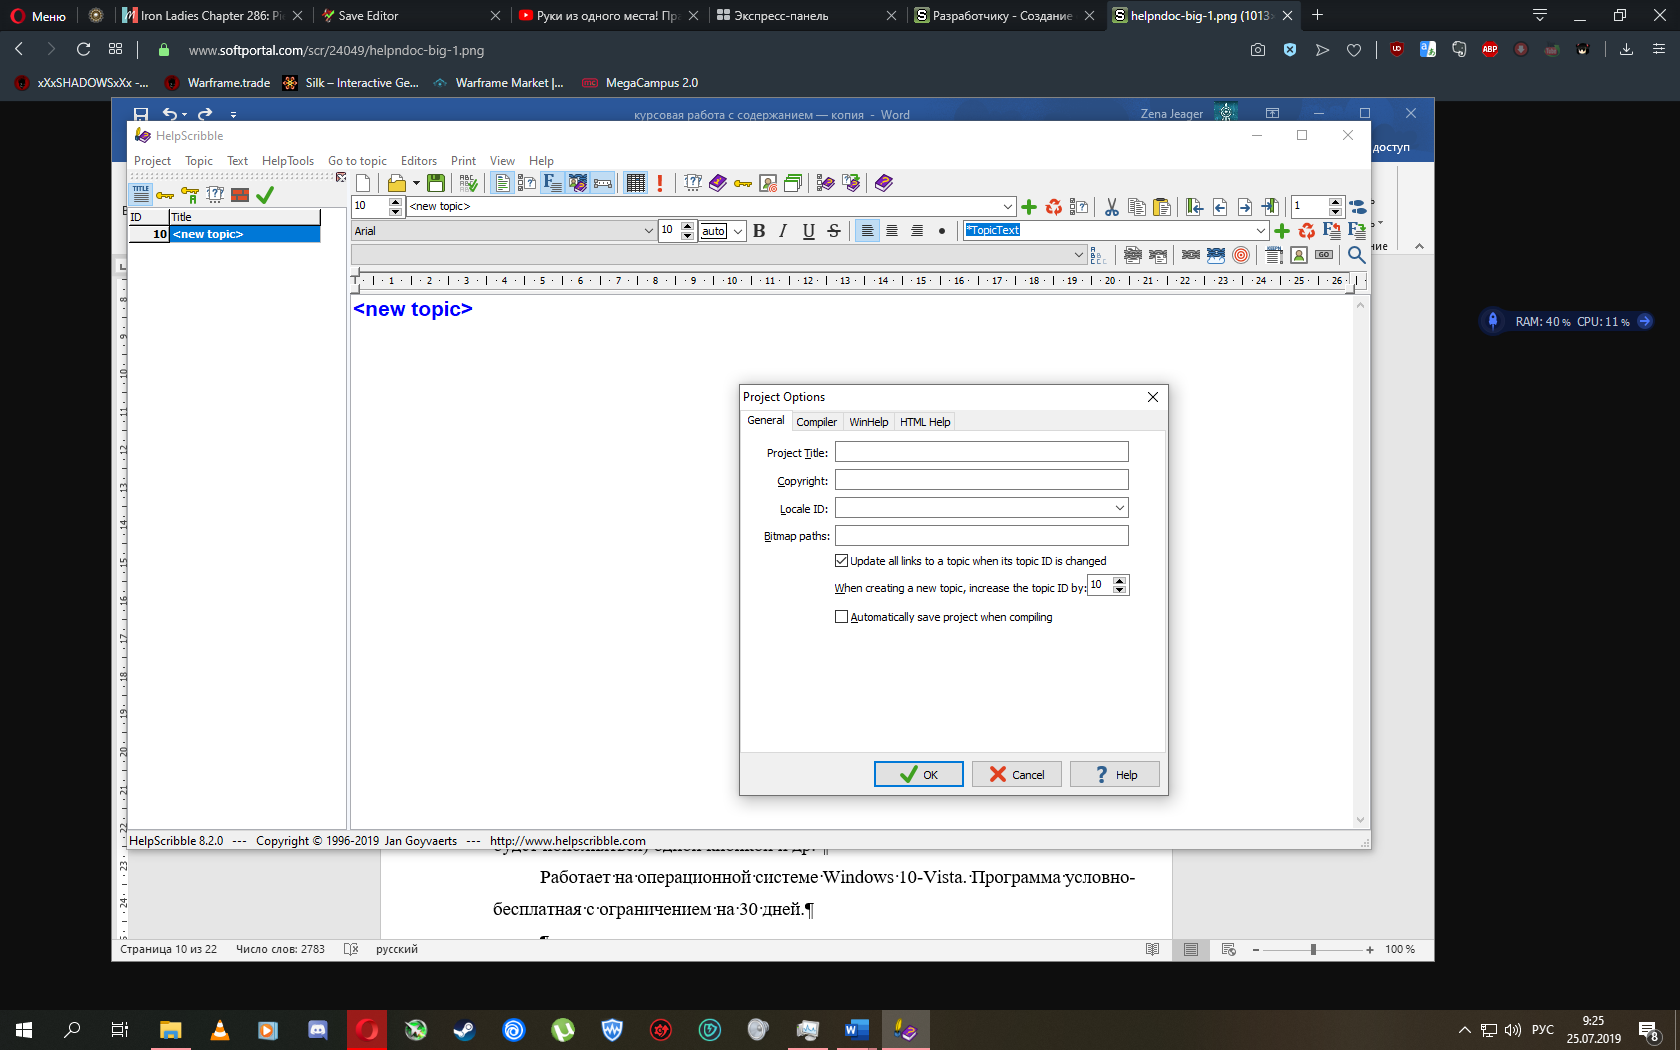Toggle 'Update all links to a topic' checkbox
Image resolution: width=1680 pixels, height=1050 pixels.
pyautogui.click(x=841, y=561)
